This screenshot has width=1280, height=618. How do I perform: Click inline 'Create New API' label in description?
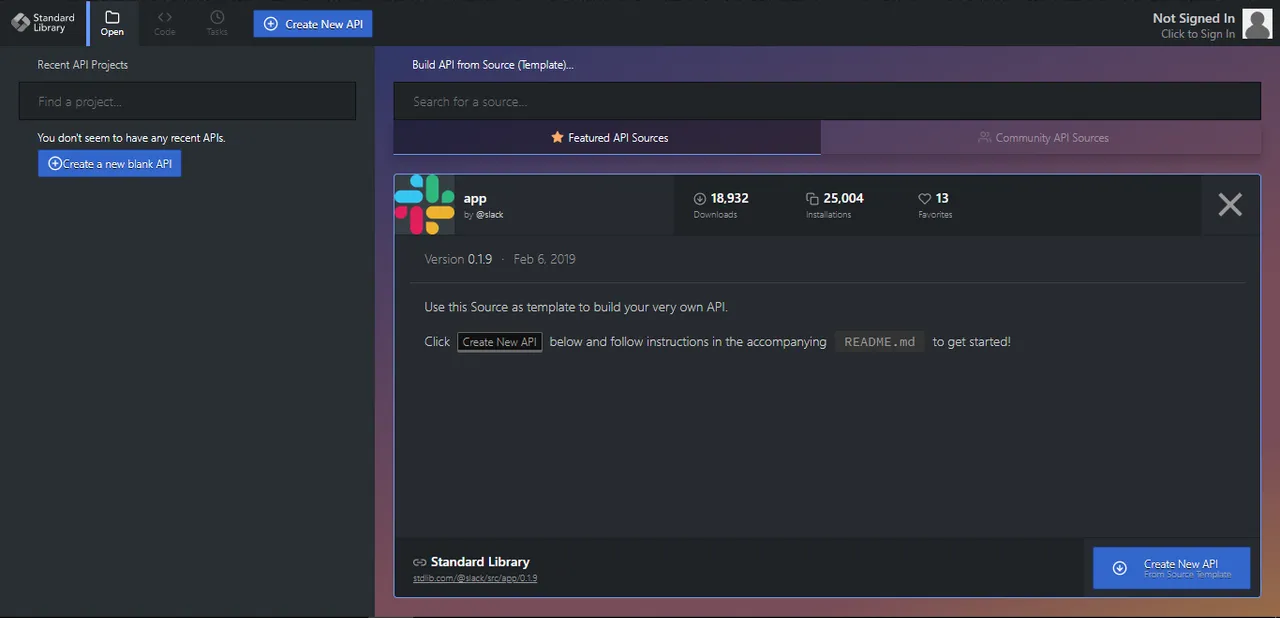click(x=500, y=342)
